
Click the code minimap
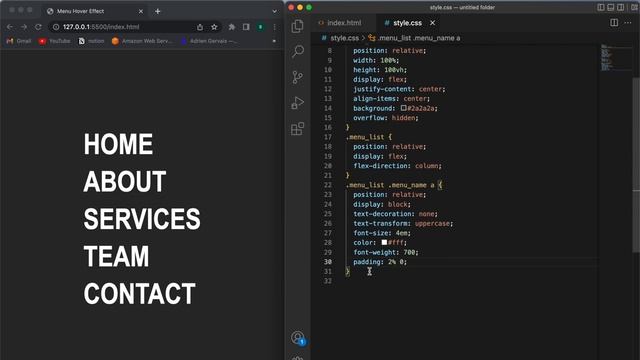(x=616, y=58)
